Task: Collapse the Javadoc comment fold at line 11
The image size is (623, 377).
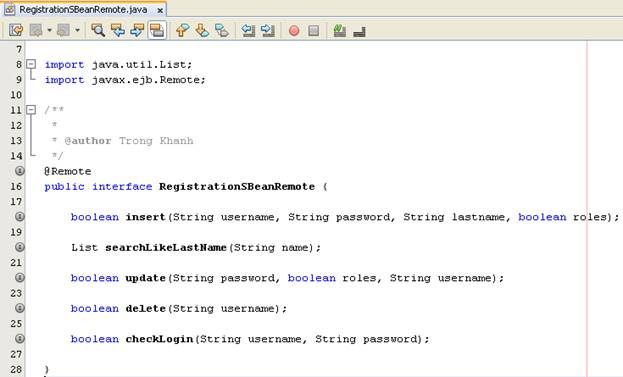Action: 31,110
